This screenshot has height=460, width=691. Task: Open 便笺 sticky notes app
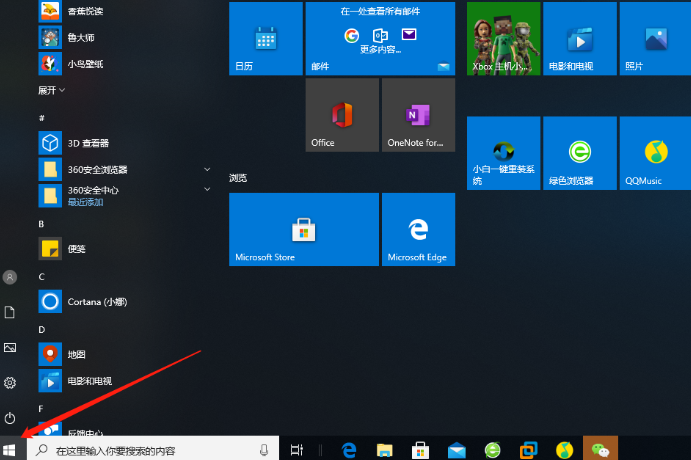[x=125, y=249]
